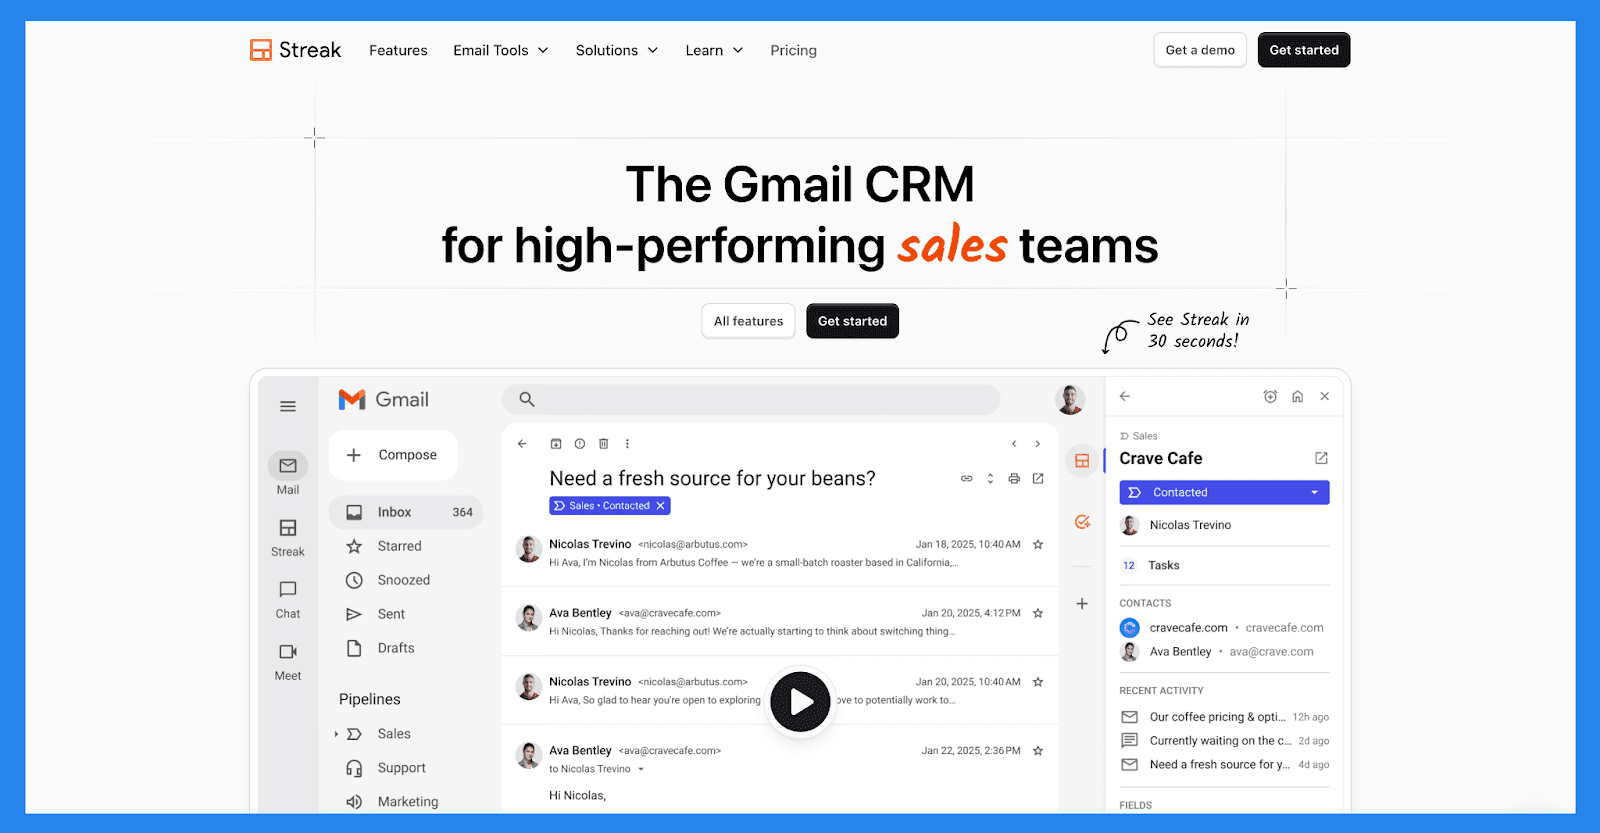Expand the Learn menu
Image resolution: width=1600 pixels, height=833 pixels.
click(x=714, y=50)
